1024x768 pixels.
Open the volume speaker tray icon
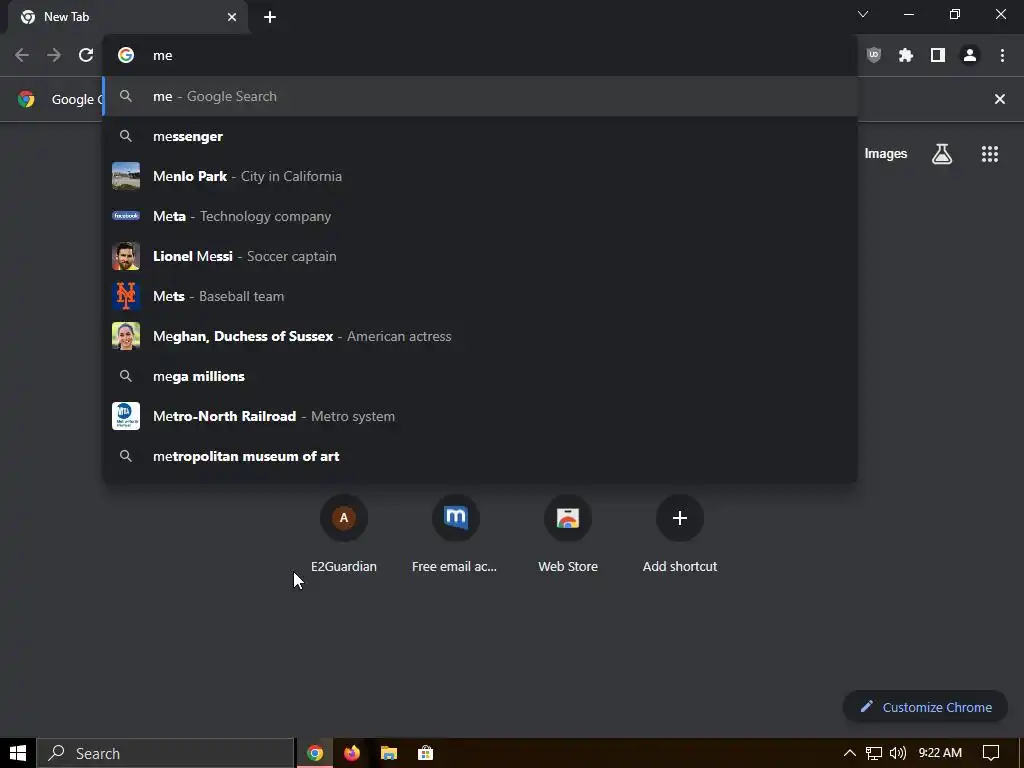[x=898, y=753]
